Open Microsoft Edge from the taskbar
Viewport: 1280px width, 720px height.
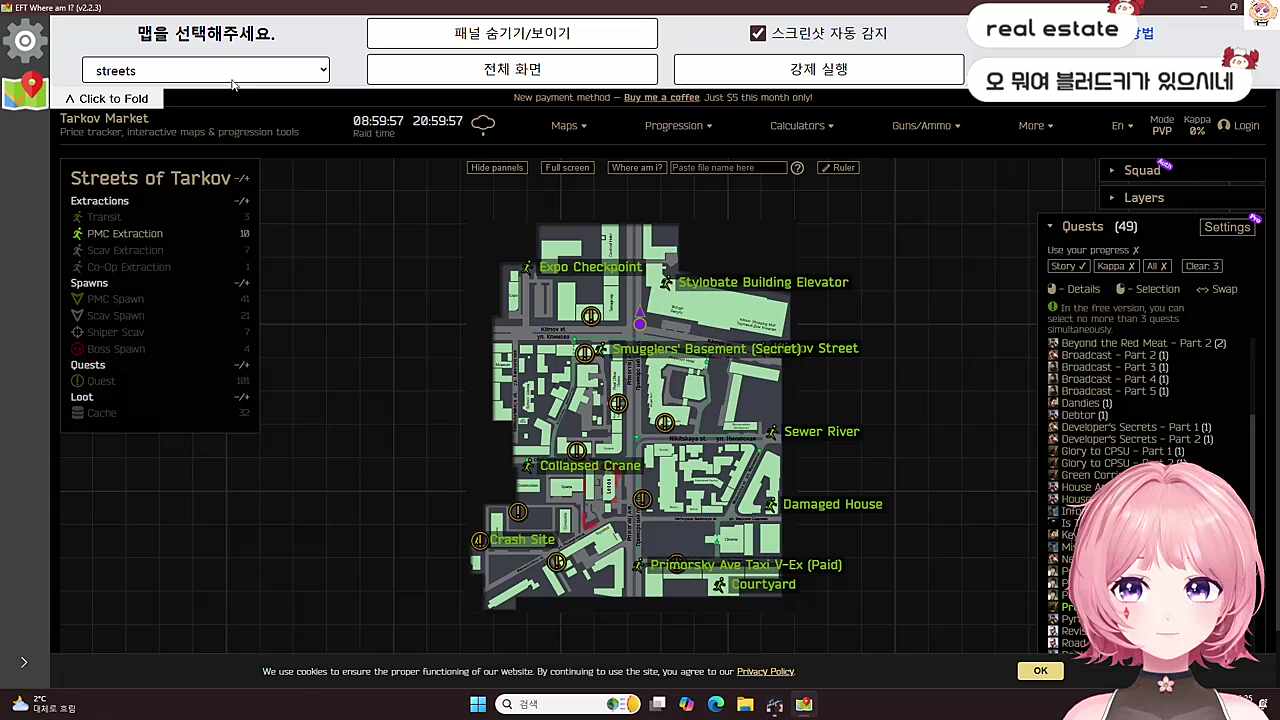point(716,704)
